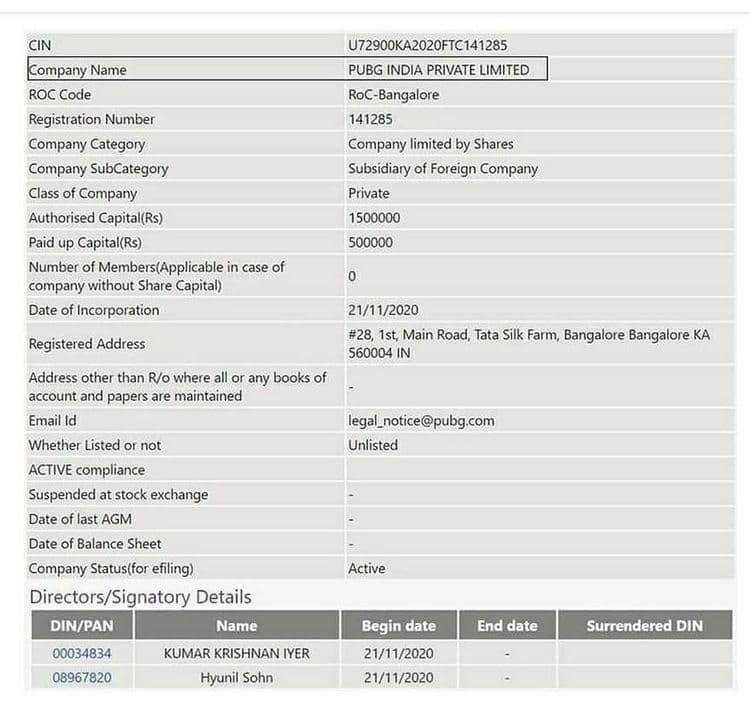This screenshot has height=703, width=750.
Task: Click the 'Company SubCategory' label
Action: (x=99, y=169)
